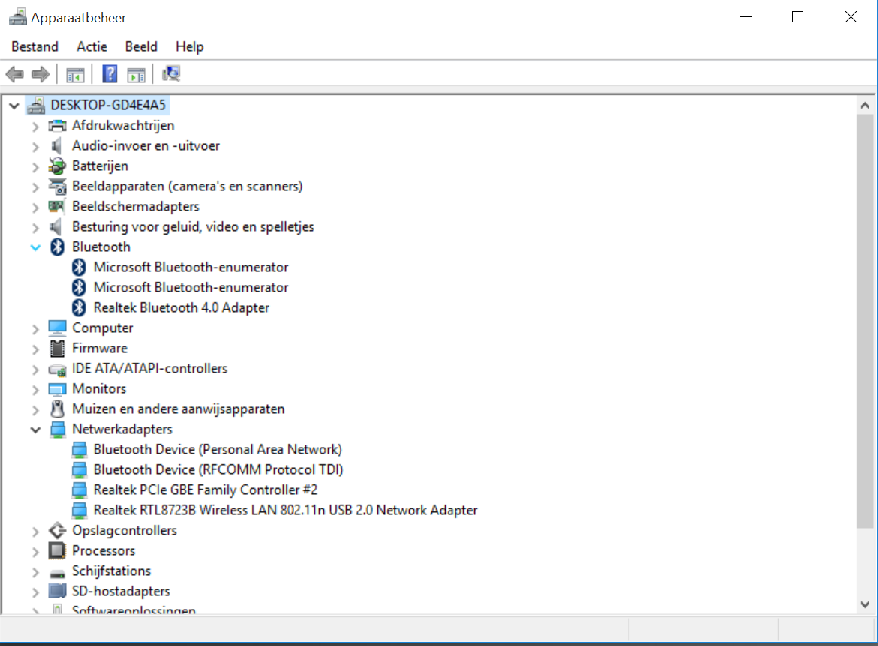The width and height of the screenshot is (878, 646).
Task: Click the show/hide action pane icon
Action: (x=137, y=74)
